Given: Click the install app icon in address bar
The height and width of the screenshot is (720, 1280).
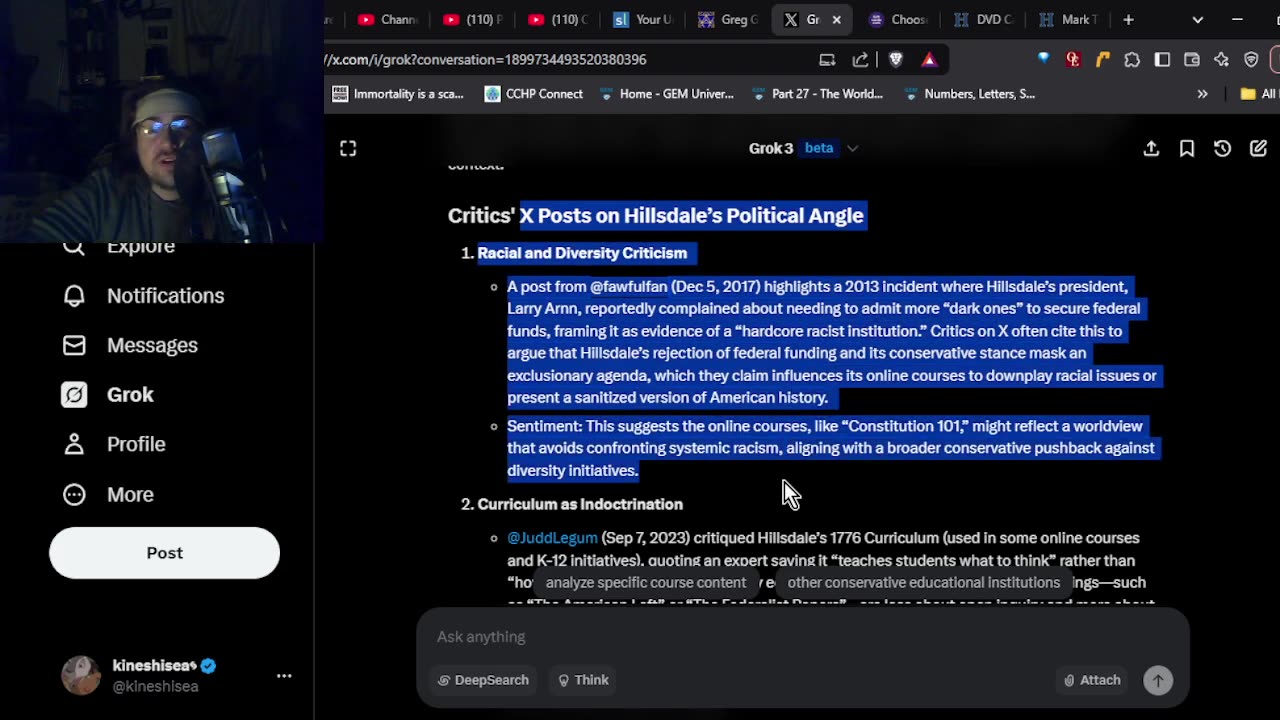Looking at the screenshot, I should point(827,60).
